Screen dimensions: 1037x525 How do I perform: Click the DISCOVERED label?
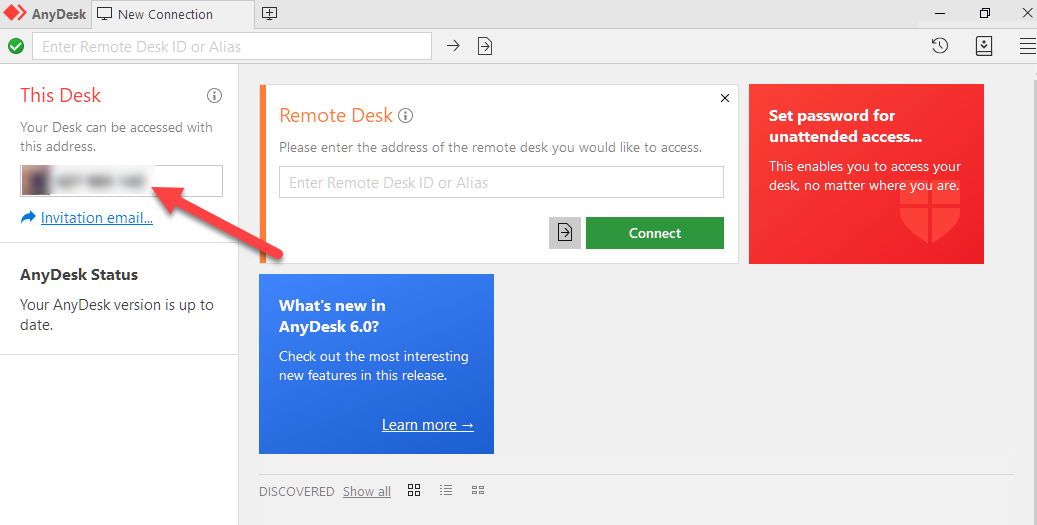click(x=297, y=491)
